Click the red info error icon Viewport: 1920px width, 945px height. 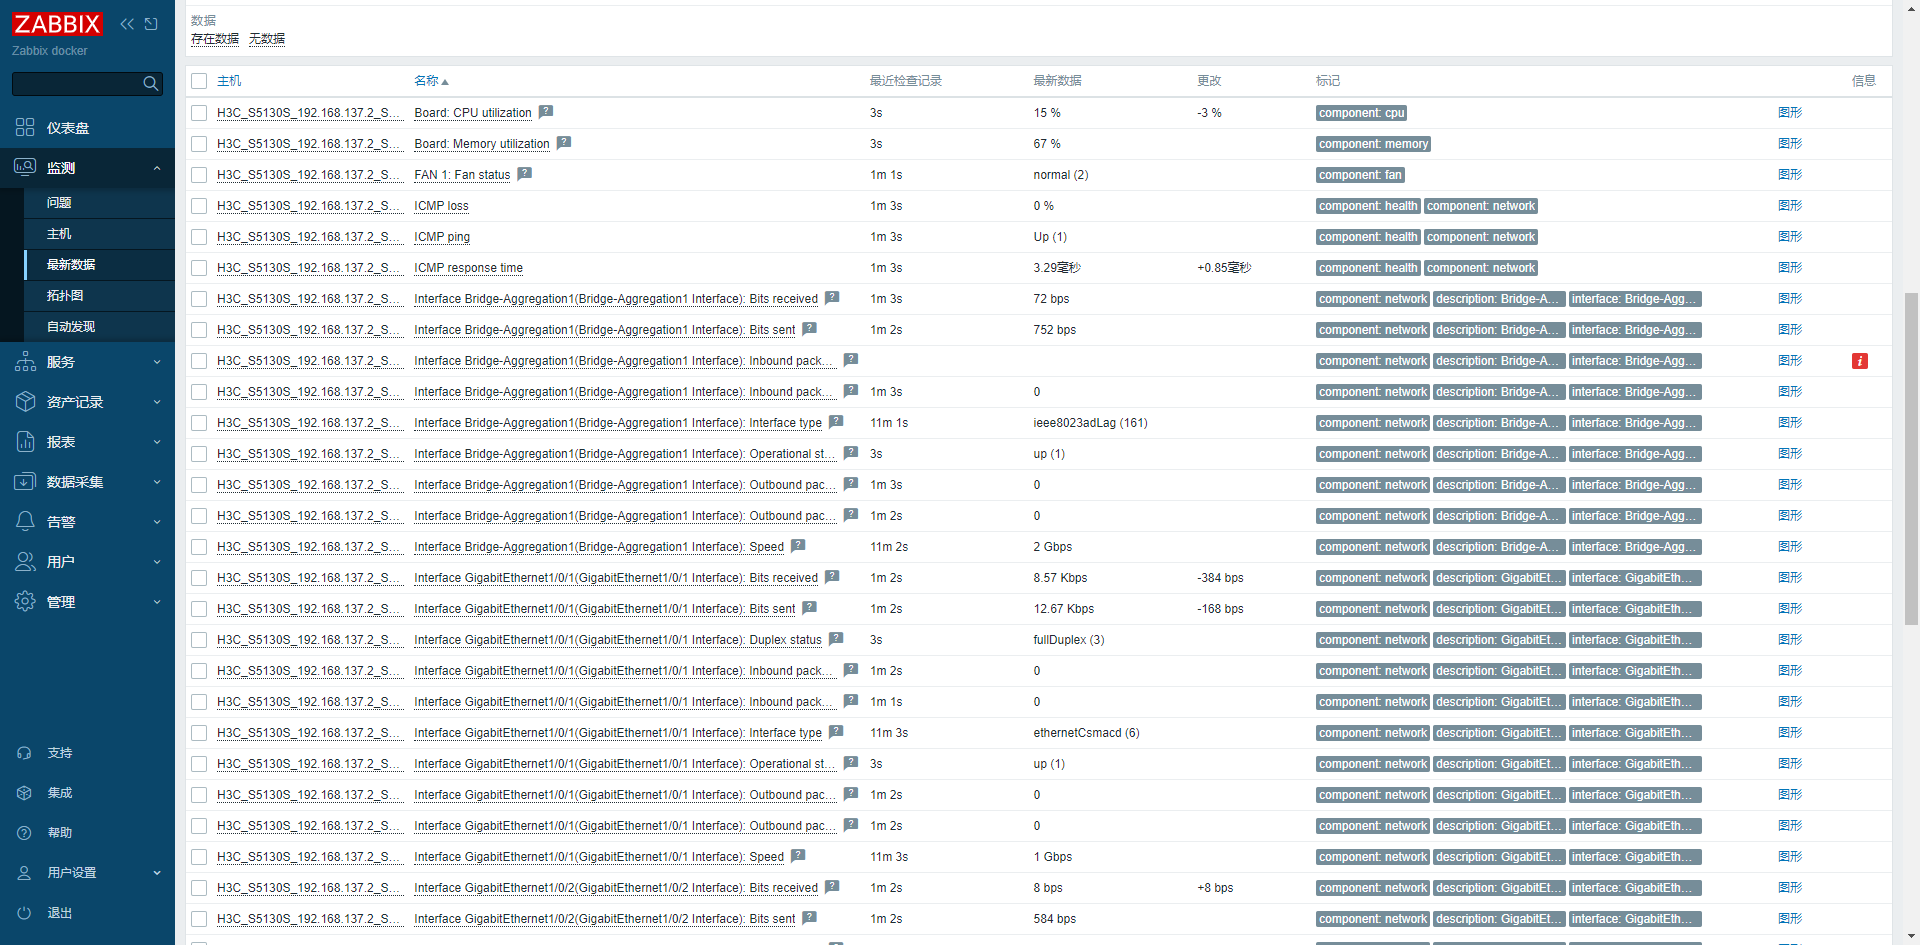[1860, 361]
